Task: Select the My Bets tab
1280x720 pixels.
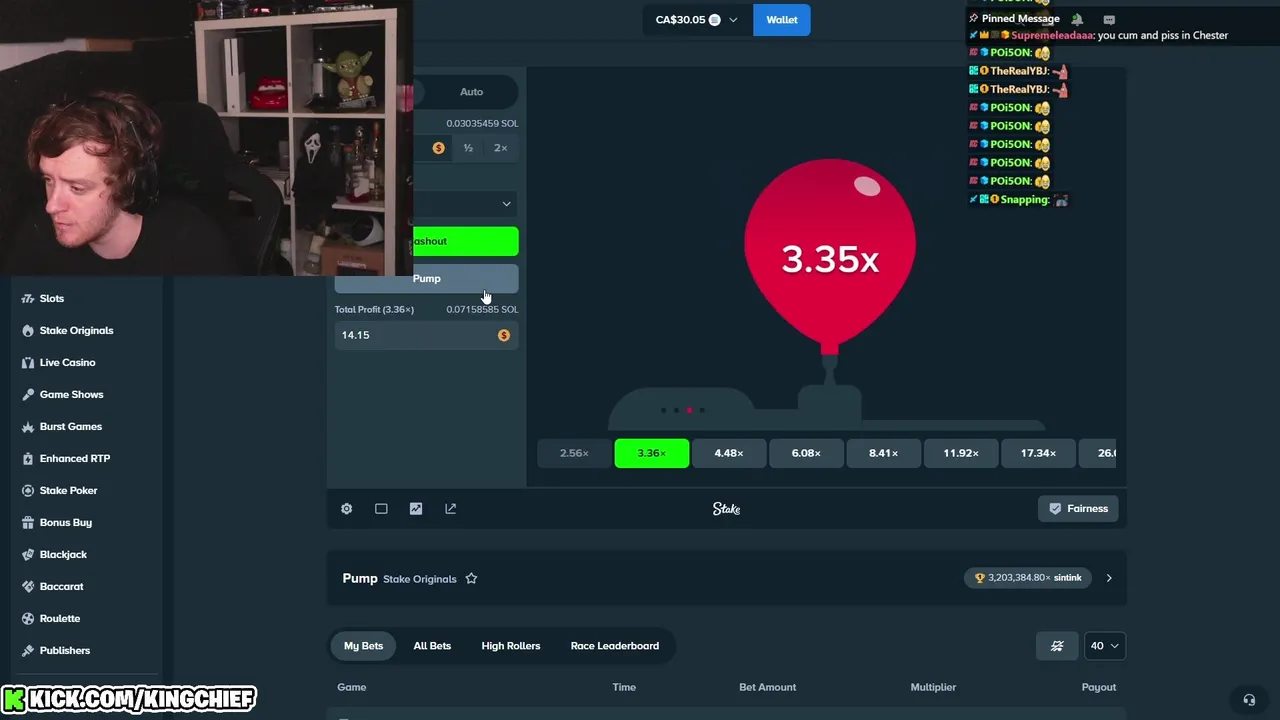Action: click(x=364, y=646)
